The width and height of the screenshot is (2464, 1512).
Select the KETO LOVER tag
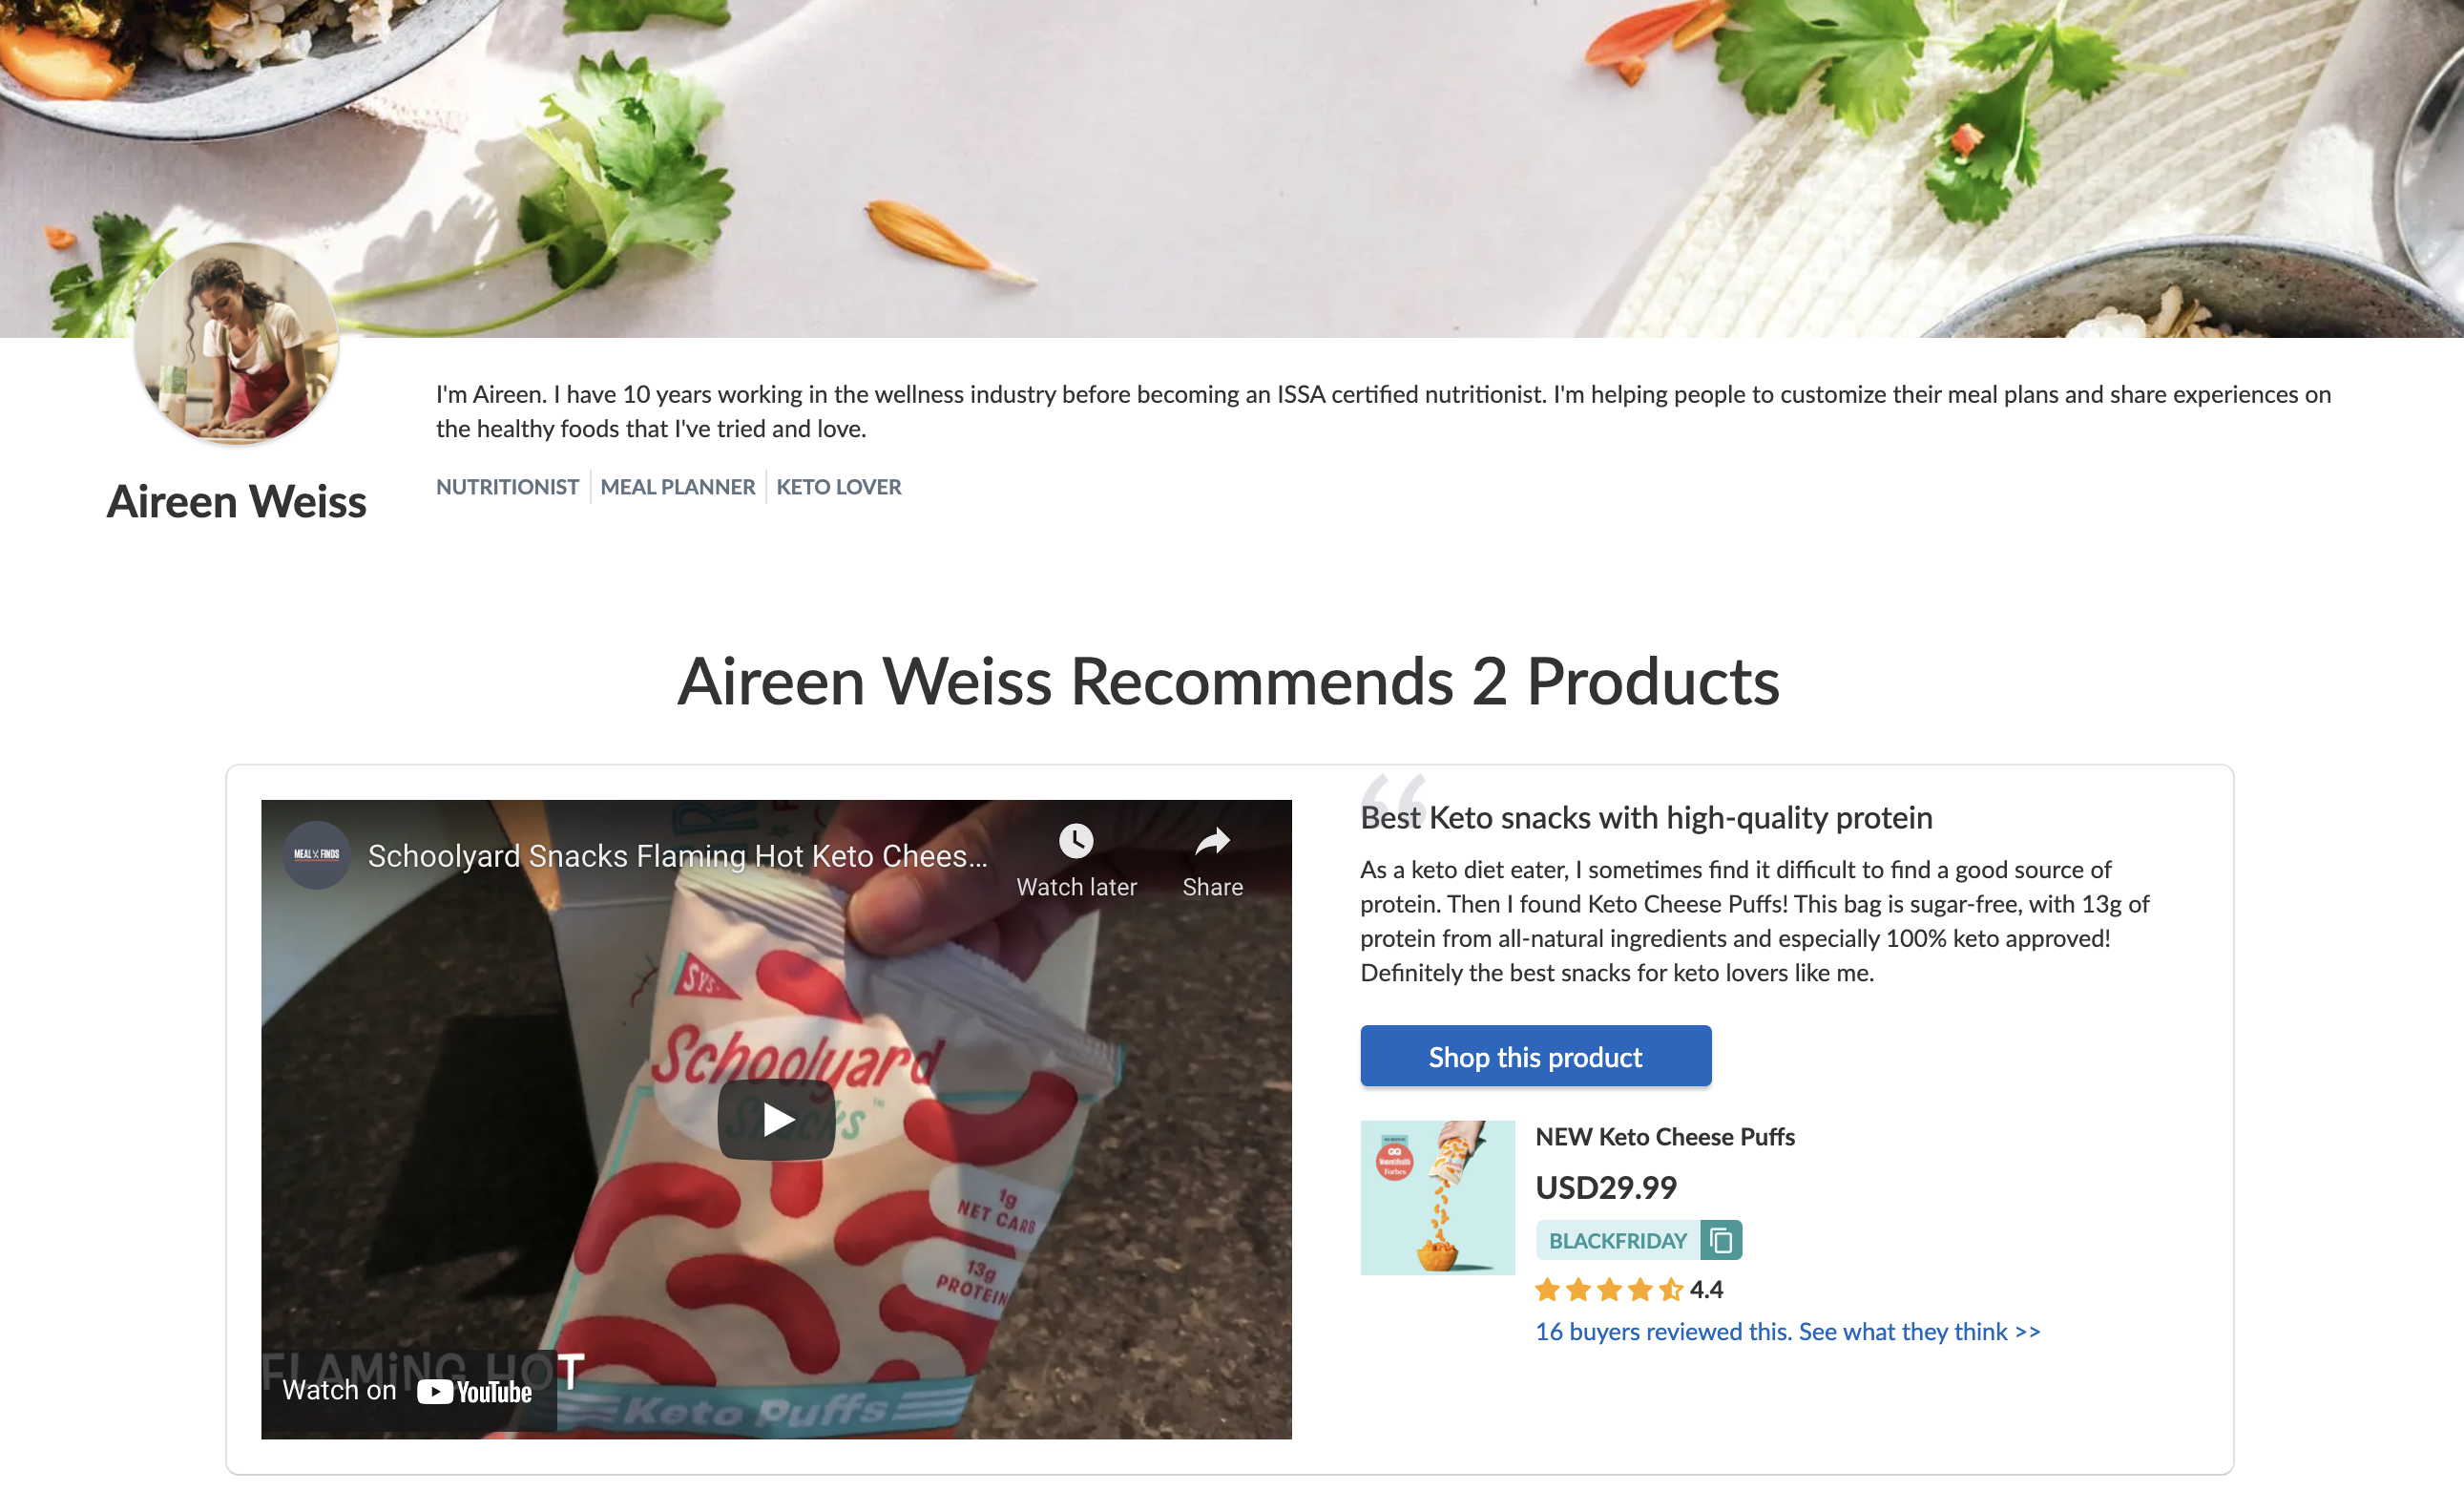click(x=838, y=487)
